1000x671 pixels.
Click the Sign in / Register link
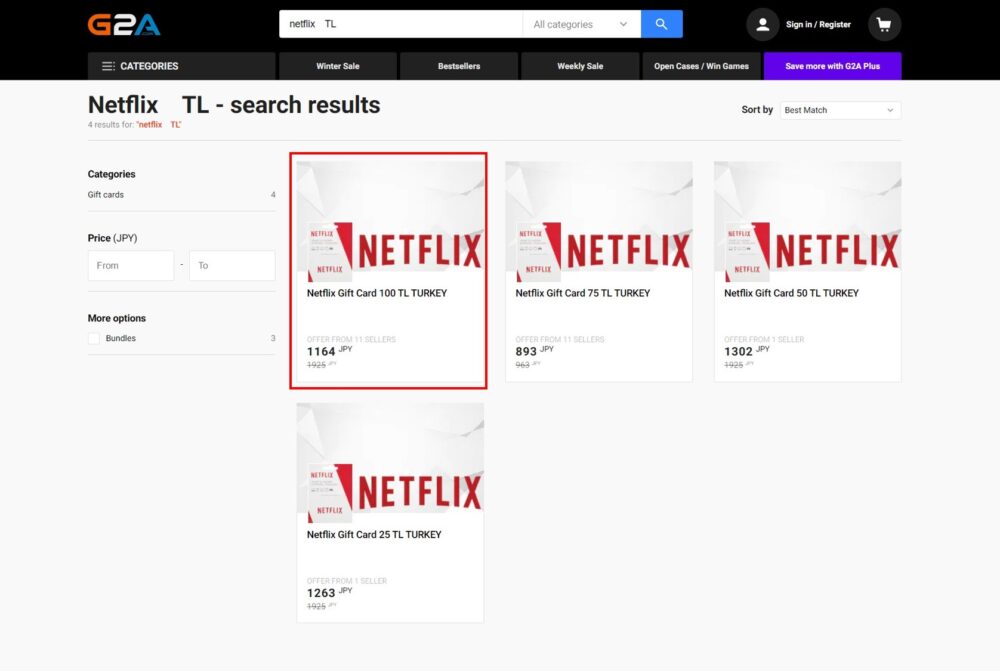[818, 24]
